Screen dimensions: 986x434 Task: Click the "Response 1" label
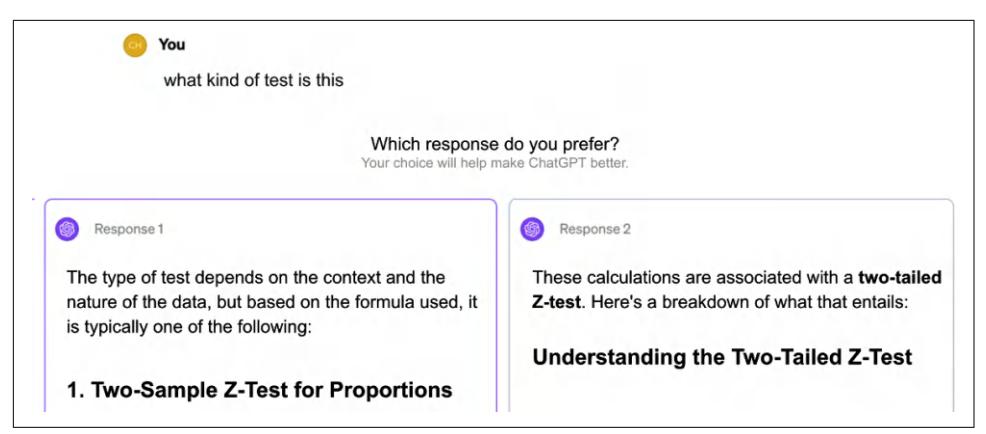[x=128, y=229]
